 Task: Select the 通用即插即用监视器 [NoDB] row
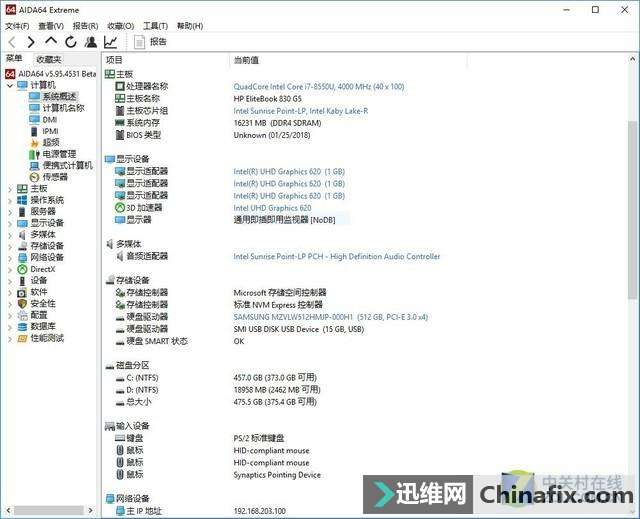[284, 220]
